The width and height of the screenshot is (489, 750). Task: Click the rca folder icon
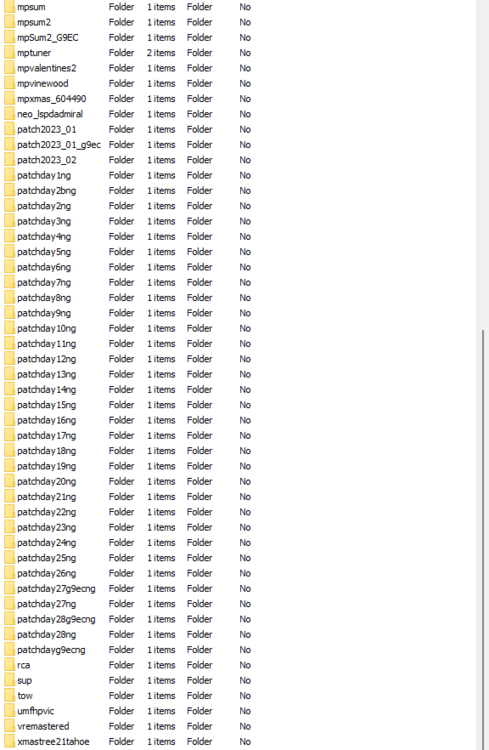click(9, 665)
